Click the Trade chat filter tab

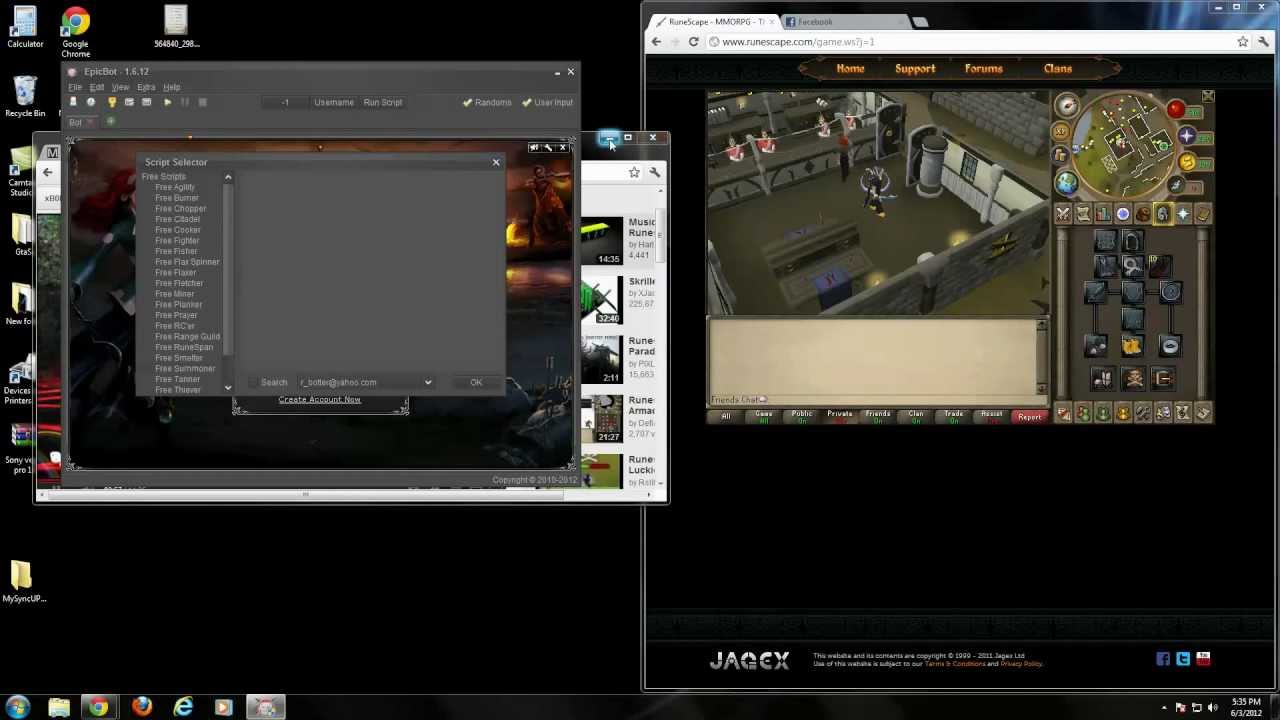click(954, 416)
